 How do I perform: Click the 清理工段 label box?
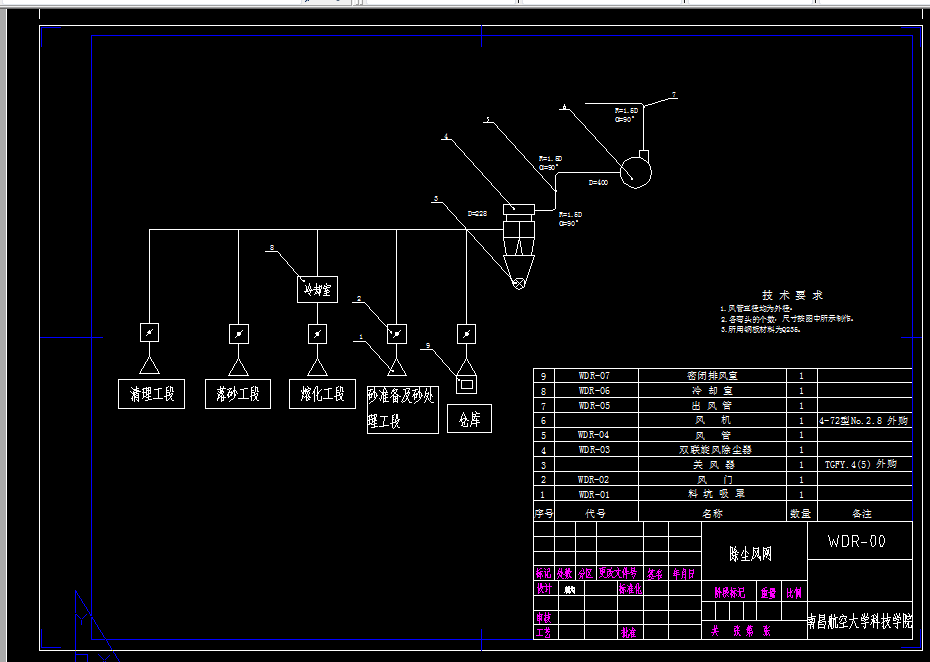pos(151,394)
